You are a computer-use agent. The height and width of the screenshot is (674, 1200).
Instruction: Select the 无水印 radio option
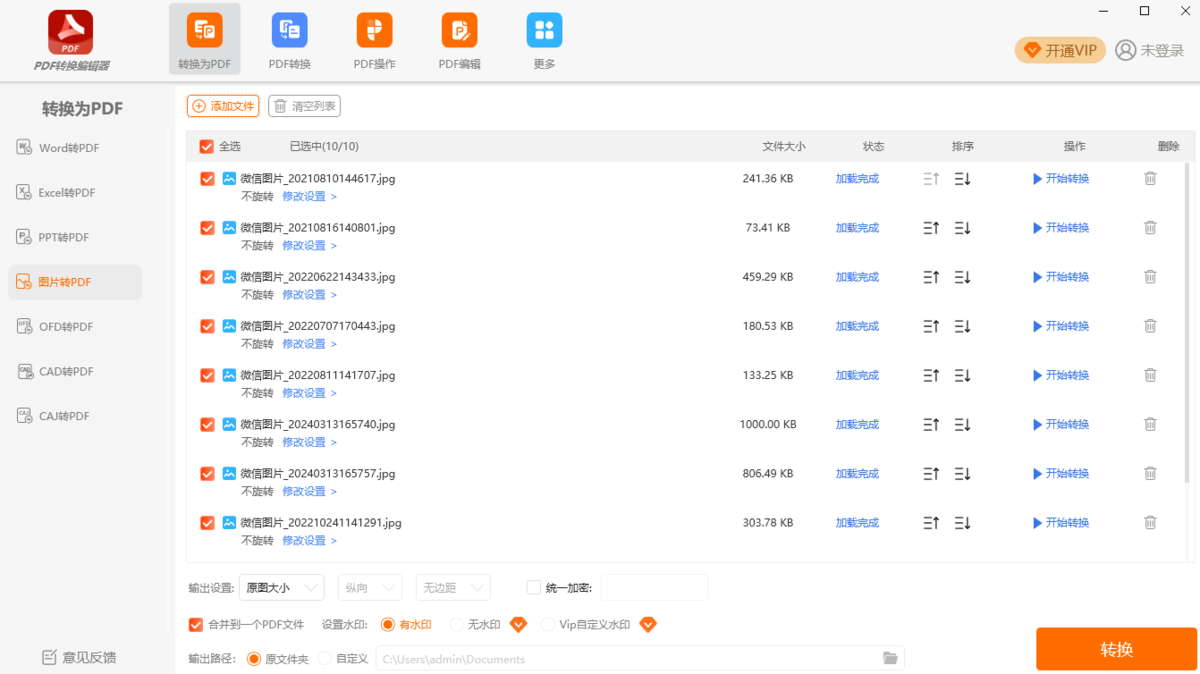tap(456, 625)
